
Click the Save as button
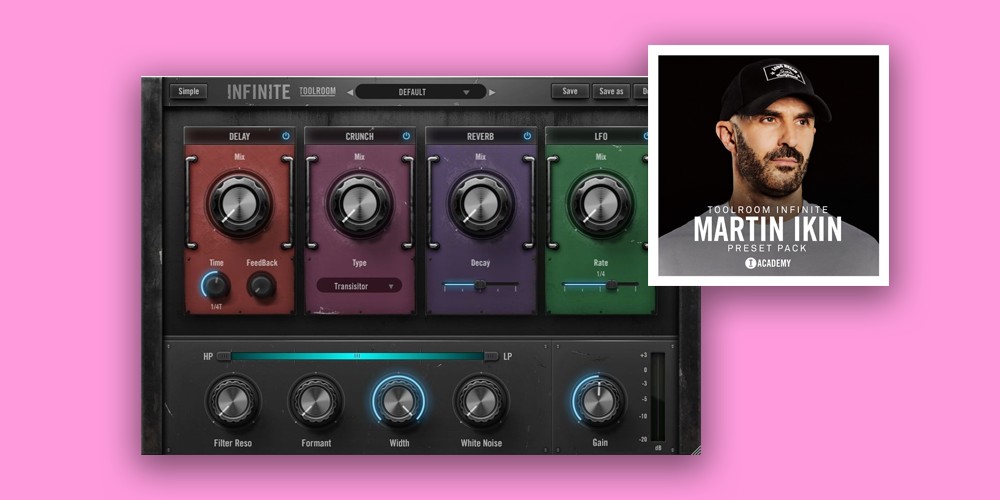[x=610, y=91]
